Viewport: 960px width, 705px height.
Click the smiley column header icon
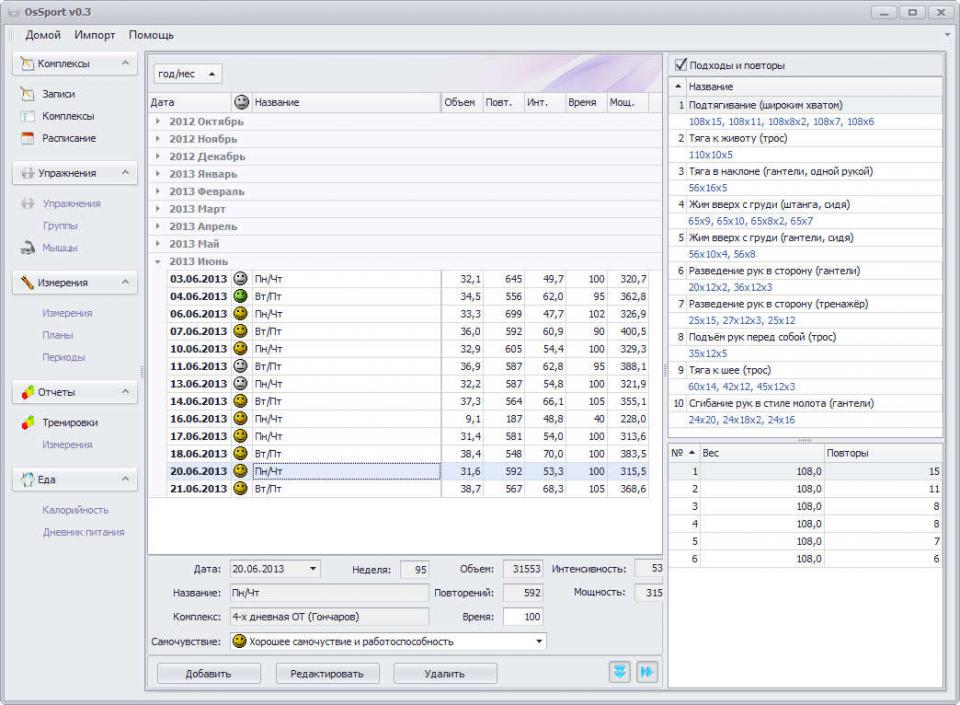click(x=240, y=102)
